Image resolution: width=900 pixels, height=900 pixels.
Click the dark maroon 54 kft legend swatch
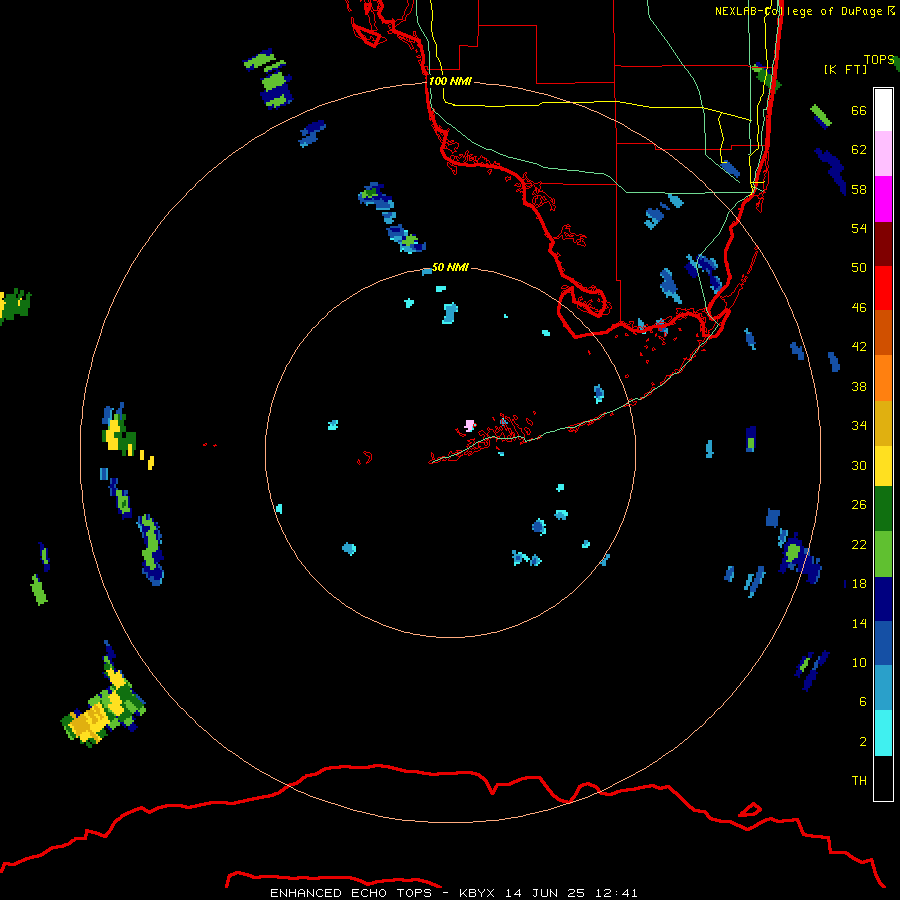pyautogui.click(x=883, y=243)
